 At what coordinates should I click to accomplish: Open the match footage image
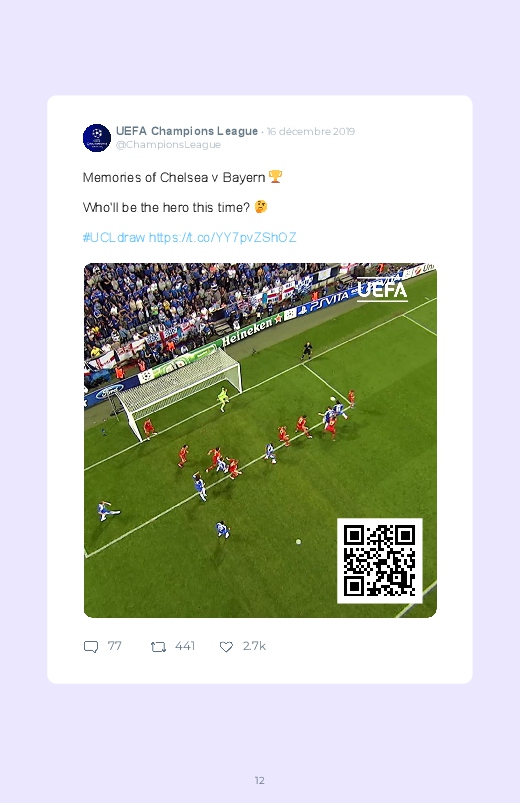point(260,440)
